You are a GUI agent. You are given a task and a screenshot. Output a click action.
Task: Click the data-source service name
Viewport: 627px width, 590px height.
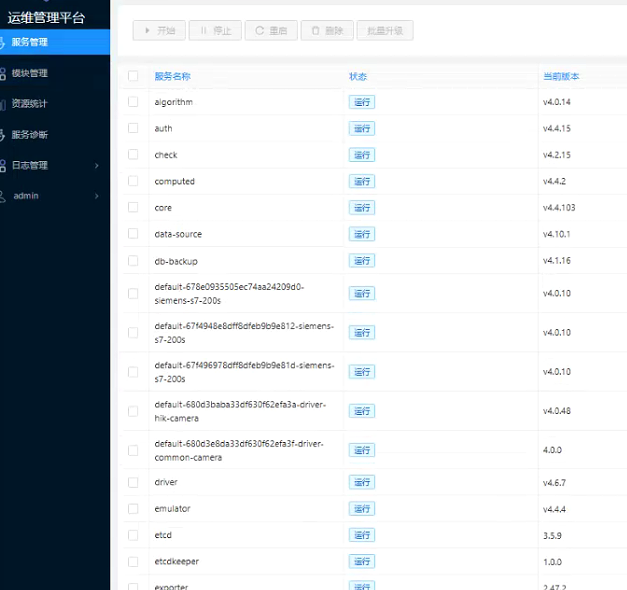(178, 234)
